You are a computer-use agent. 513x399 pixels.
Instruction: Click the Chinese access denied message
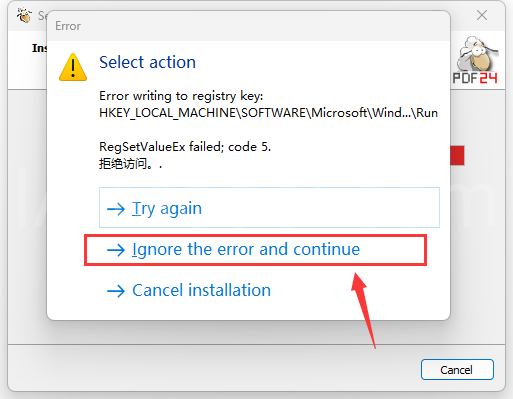click(x=130, y=164)
